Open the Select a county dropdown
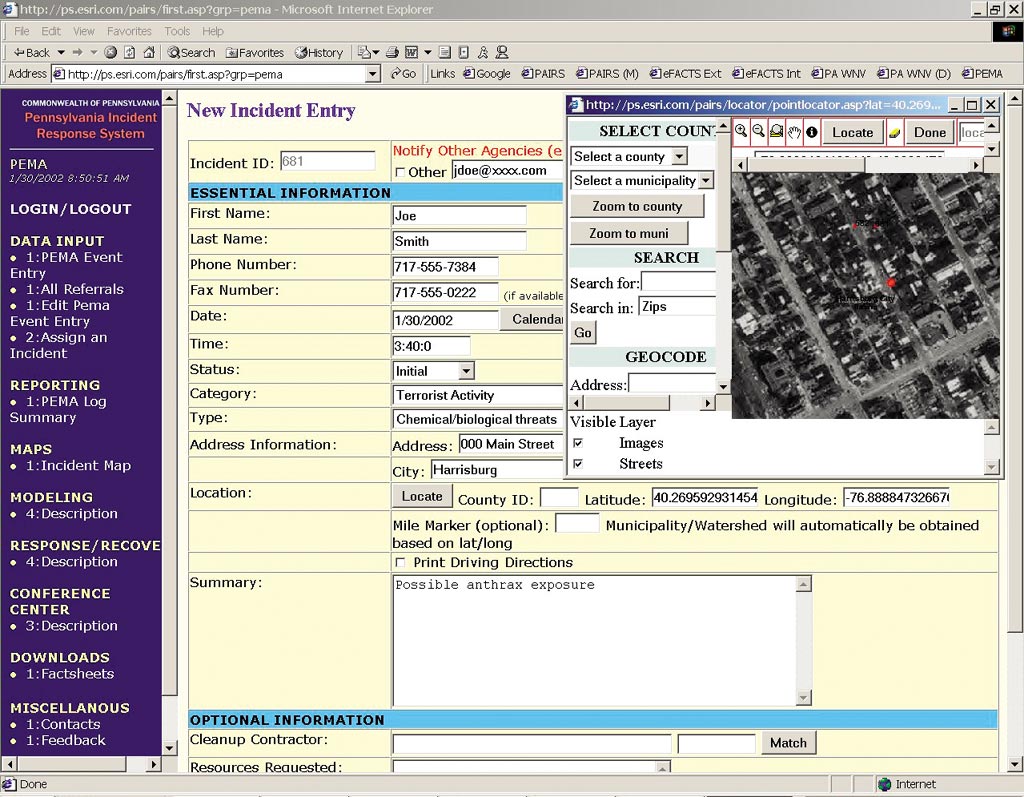This screenshot has height=797, width=1024. click(x=679, y=157)
